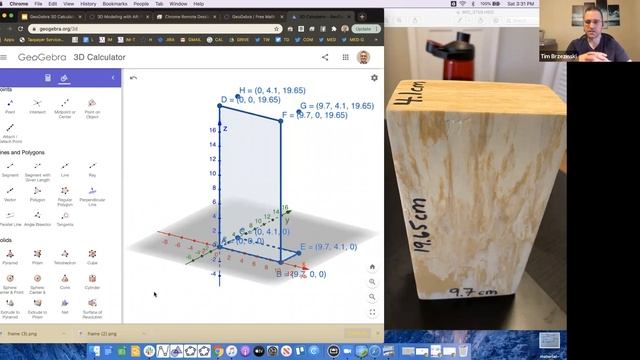Select the Segment tool
The image size is (640, 360).
[10, 169]
